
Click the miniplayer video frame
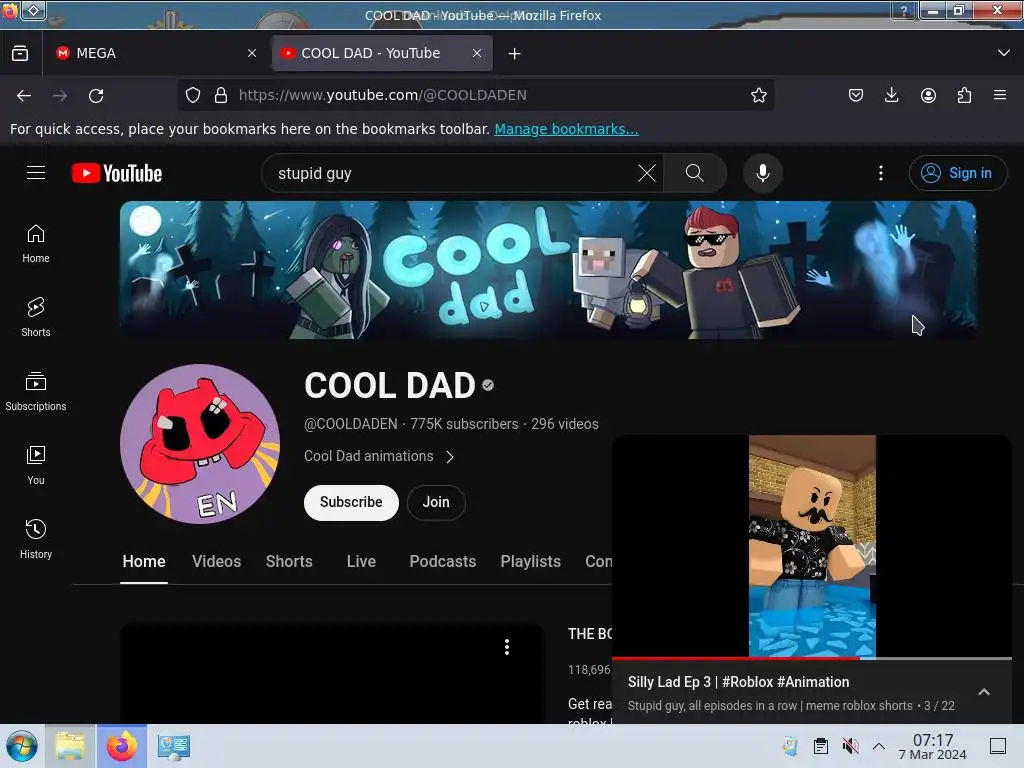[x=812, y=546]
